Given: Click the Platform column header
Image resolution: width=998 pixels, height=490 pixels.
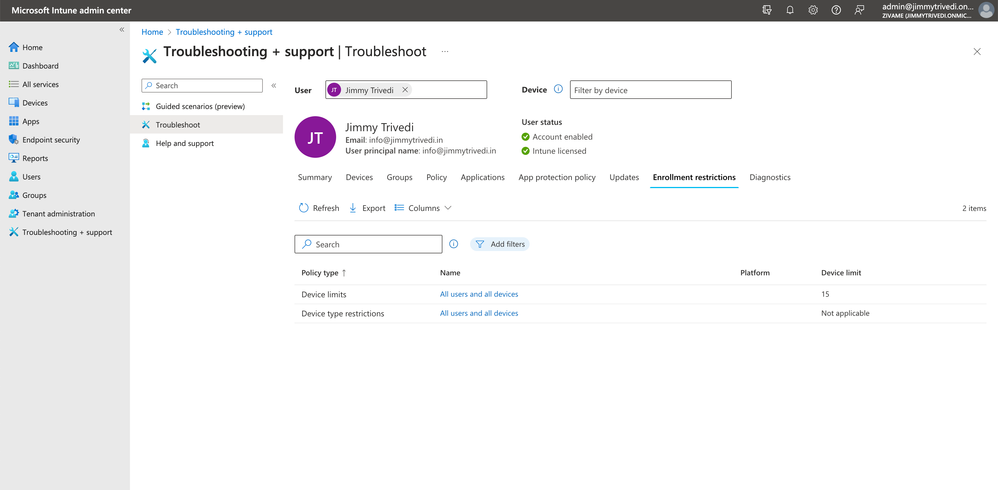Looking at the screenshot, I should click(755, 273).
